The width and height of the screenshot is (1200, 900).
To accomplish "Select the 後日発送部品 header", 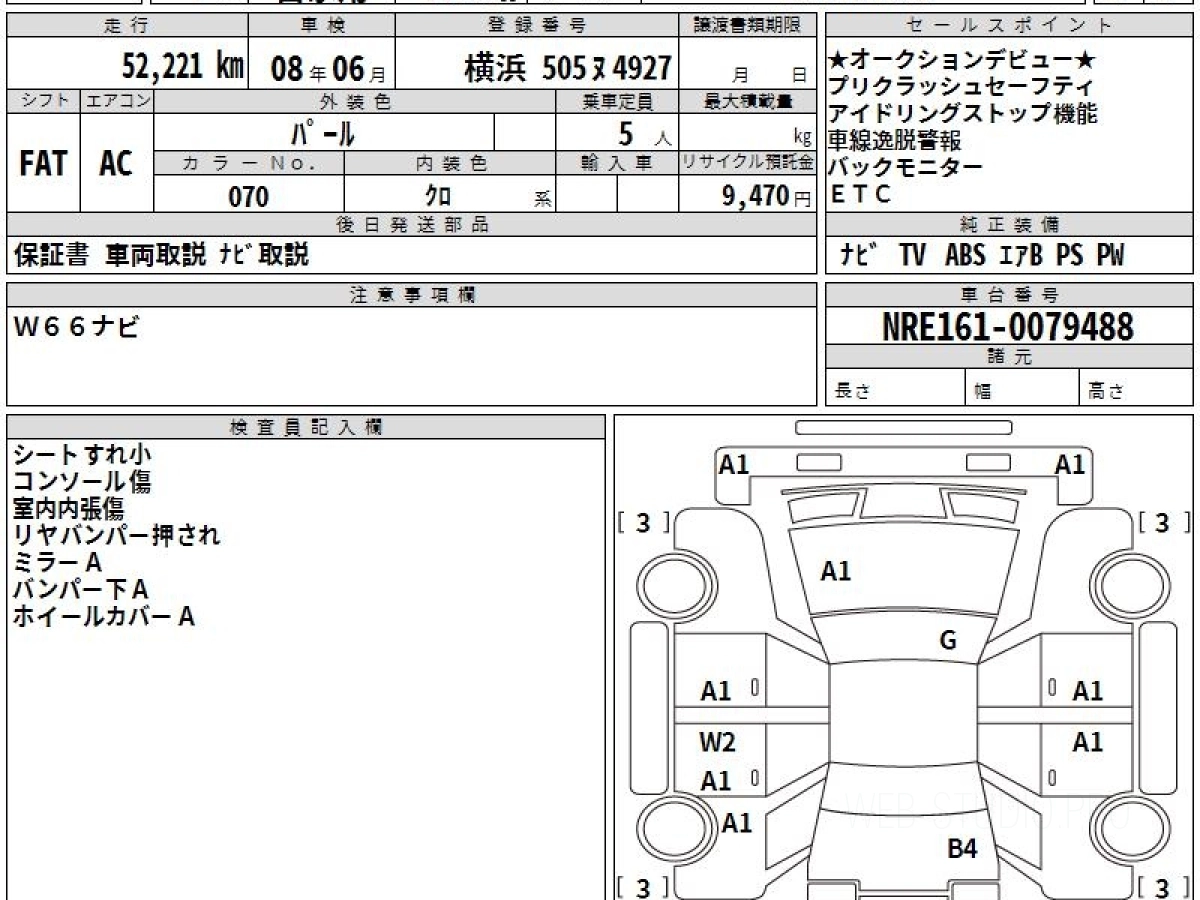I will [412, 225].
